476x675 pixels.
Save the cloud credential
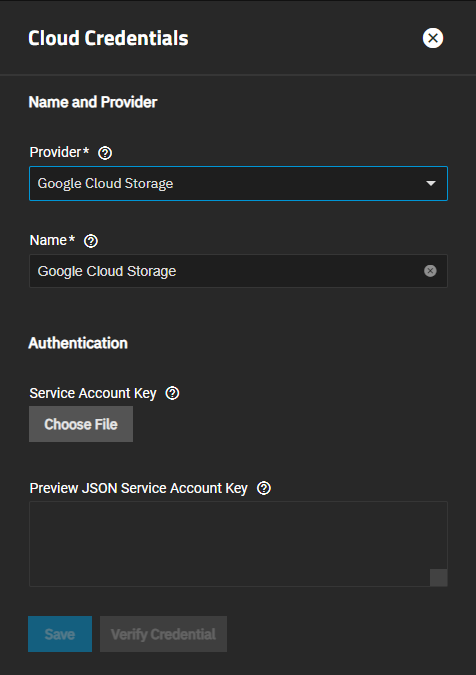click(60, 634)
